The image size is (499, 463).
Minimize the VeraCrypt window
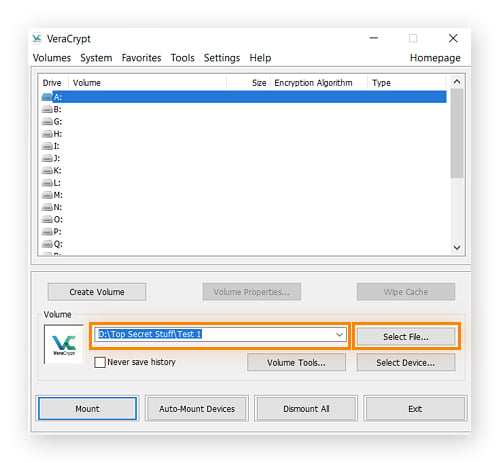point(374,38)
